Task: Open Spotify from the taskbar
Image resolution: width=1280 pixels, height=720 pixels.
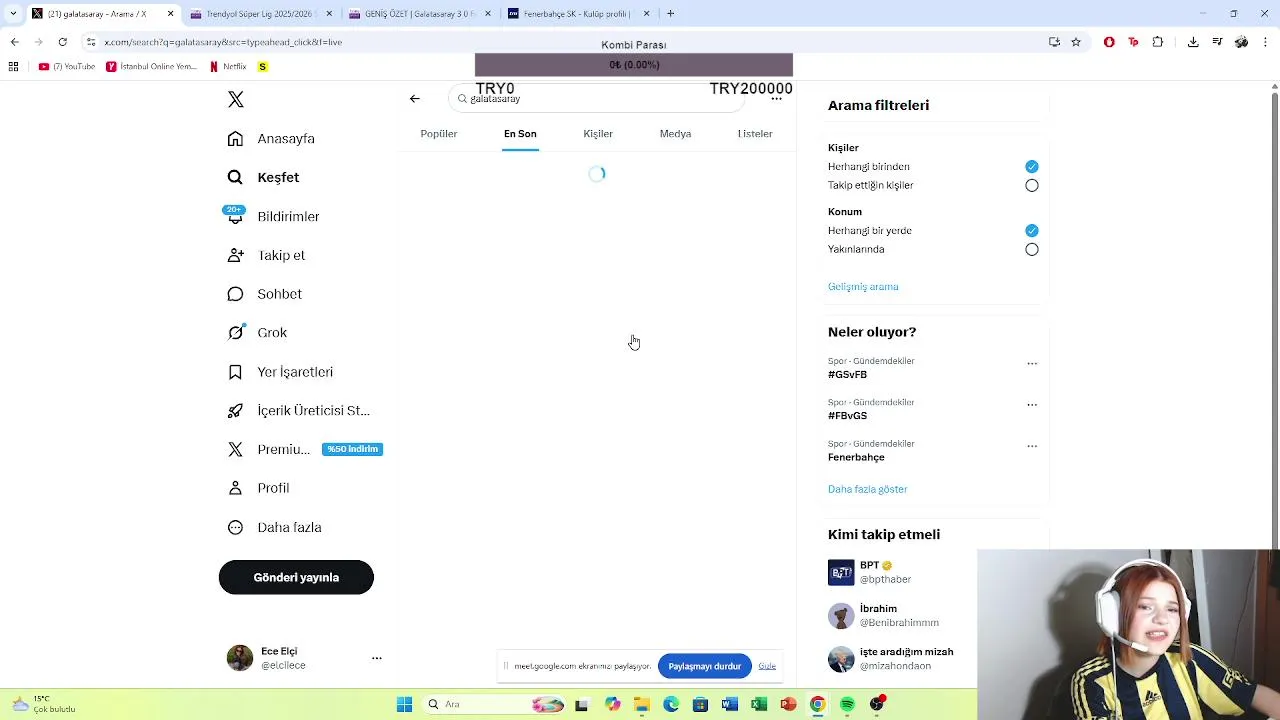Action: tap(847, 705)
